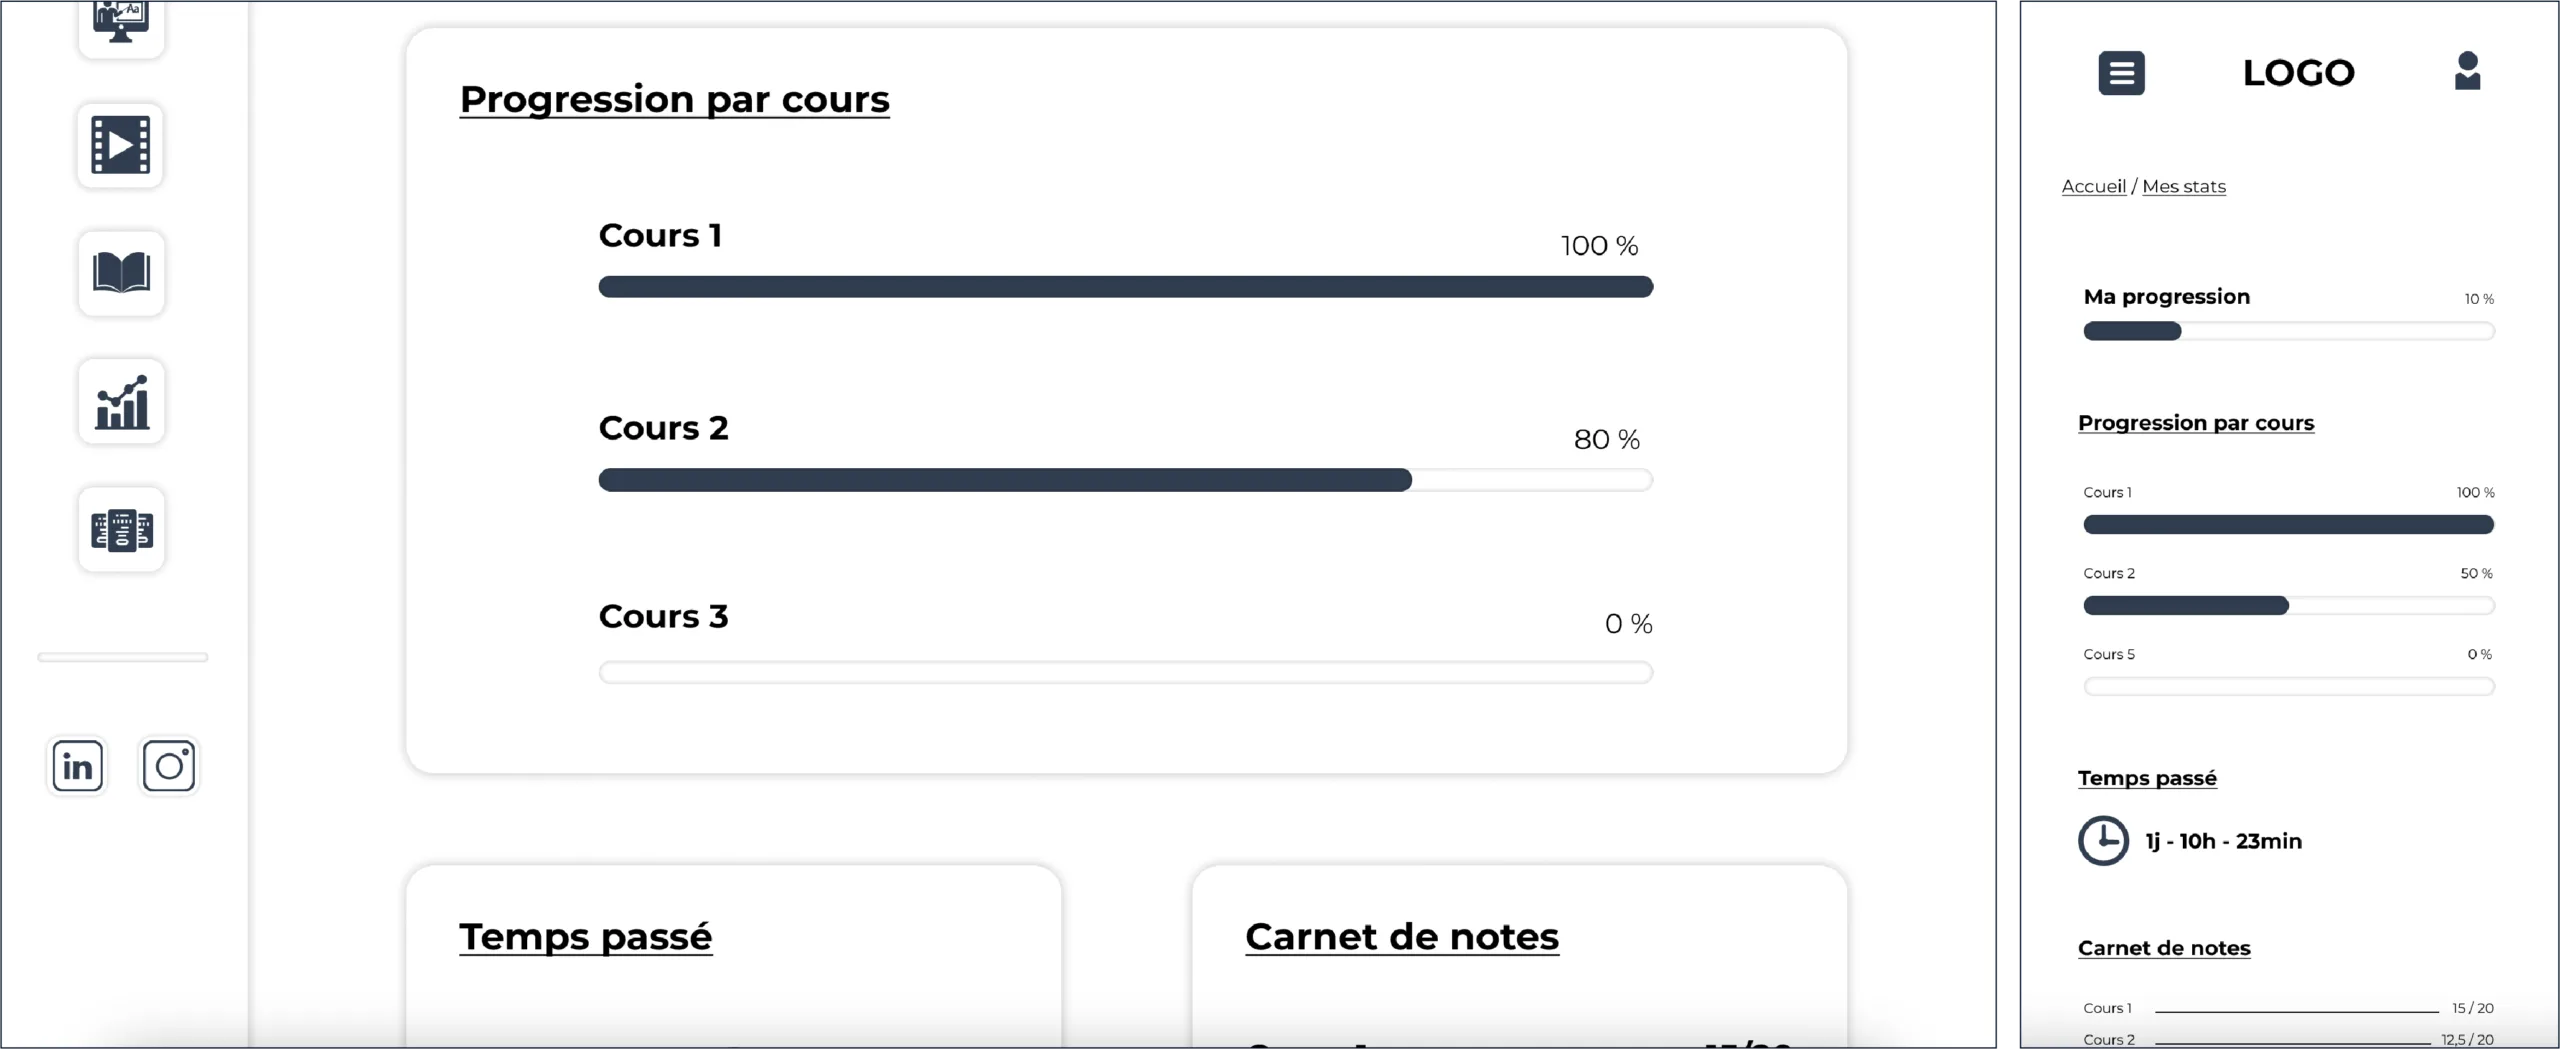
Task: Click the open book sidebar icon
Action: pos(121,273)
